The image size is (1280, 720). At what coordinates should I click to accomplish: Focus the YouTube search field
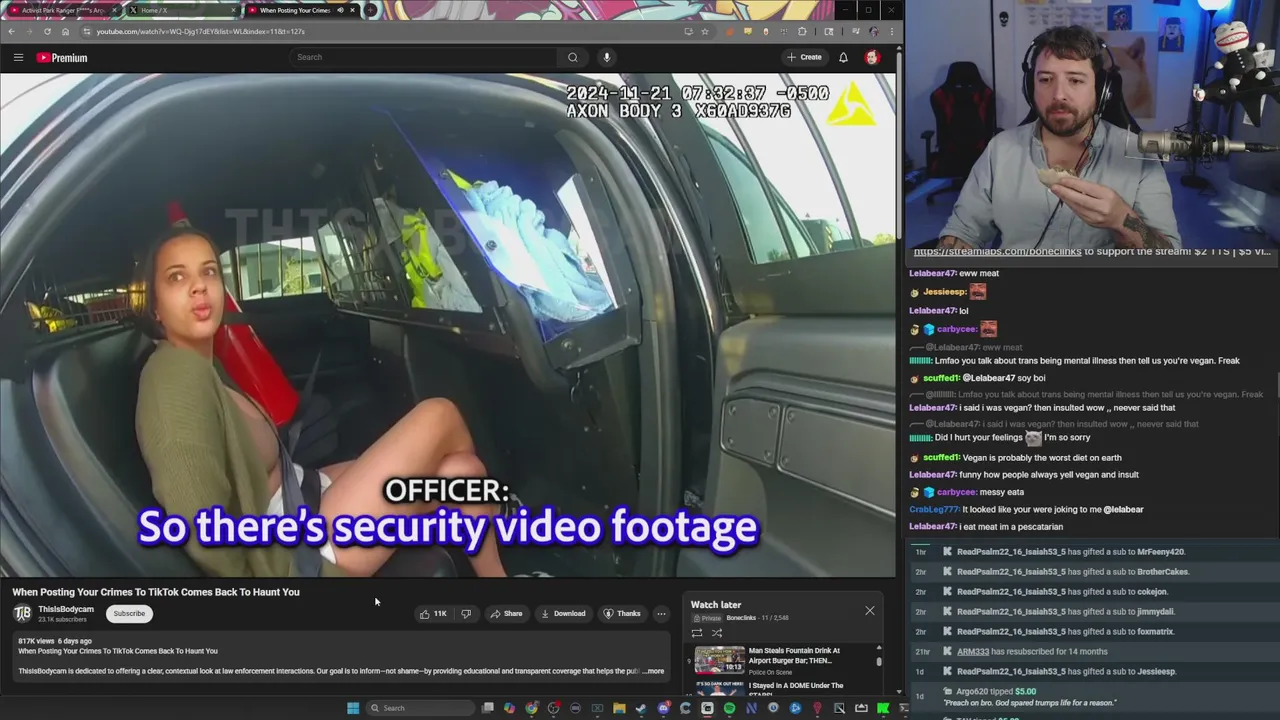coord(425,57)
